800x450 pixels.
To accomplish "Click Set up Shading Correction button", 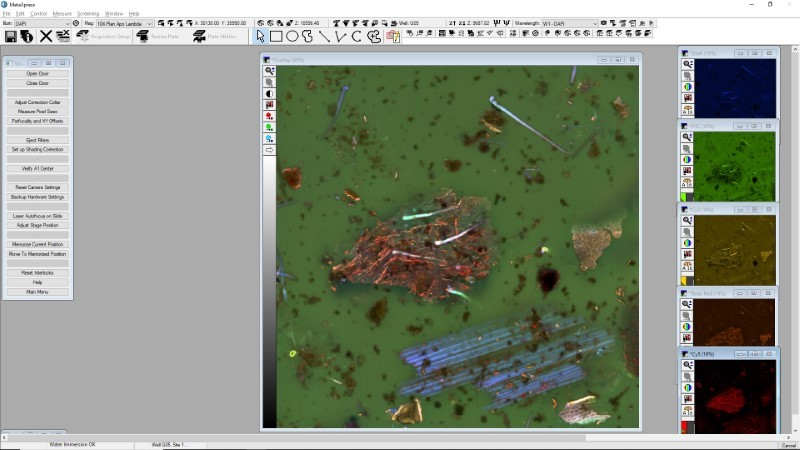I will tap(37, 149).
